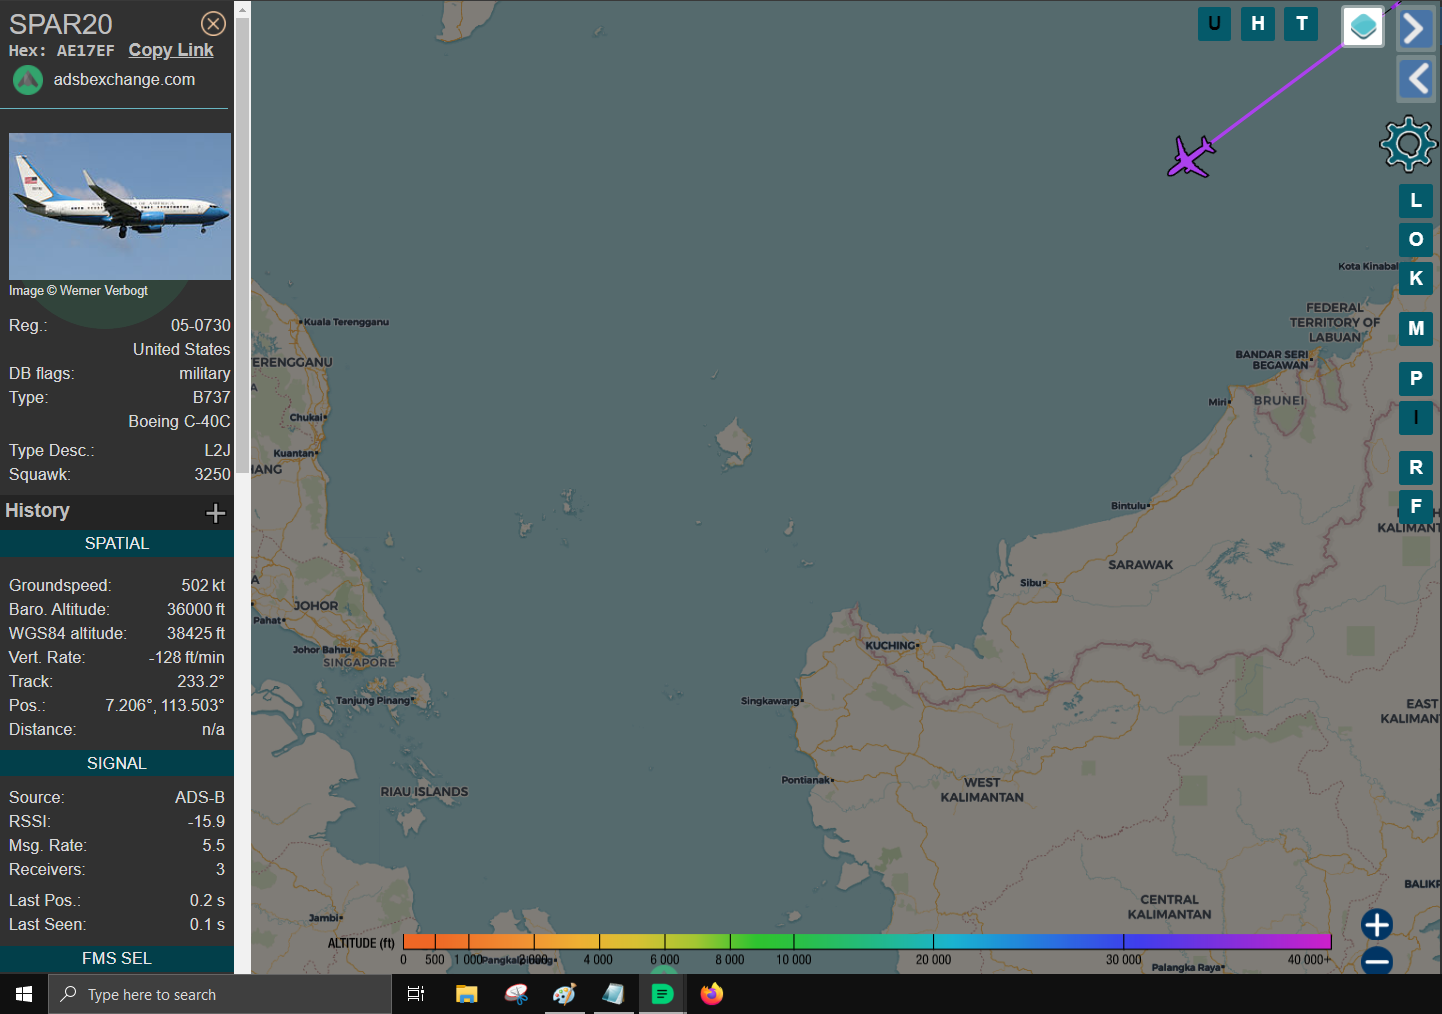Click the groundspeed value 502 kt

click(x=203, y=586)
